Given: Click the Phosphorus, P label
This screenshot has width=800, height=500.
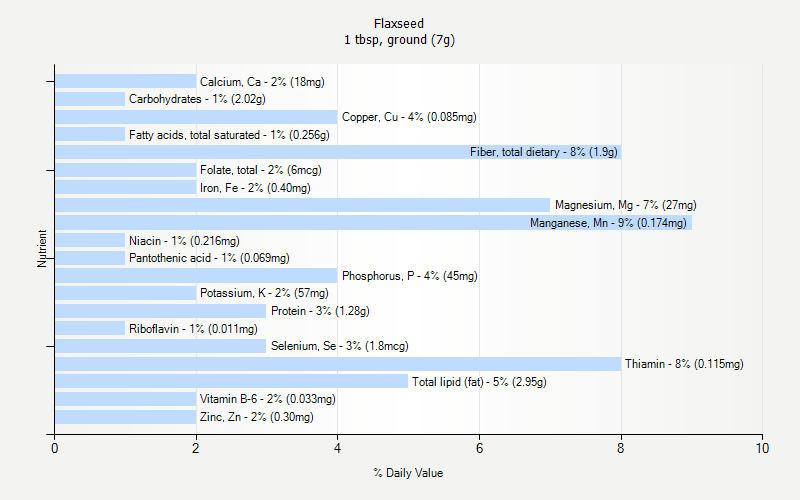Looking at the screenshot, I should 409,276.
